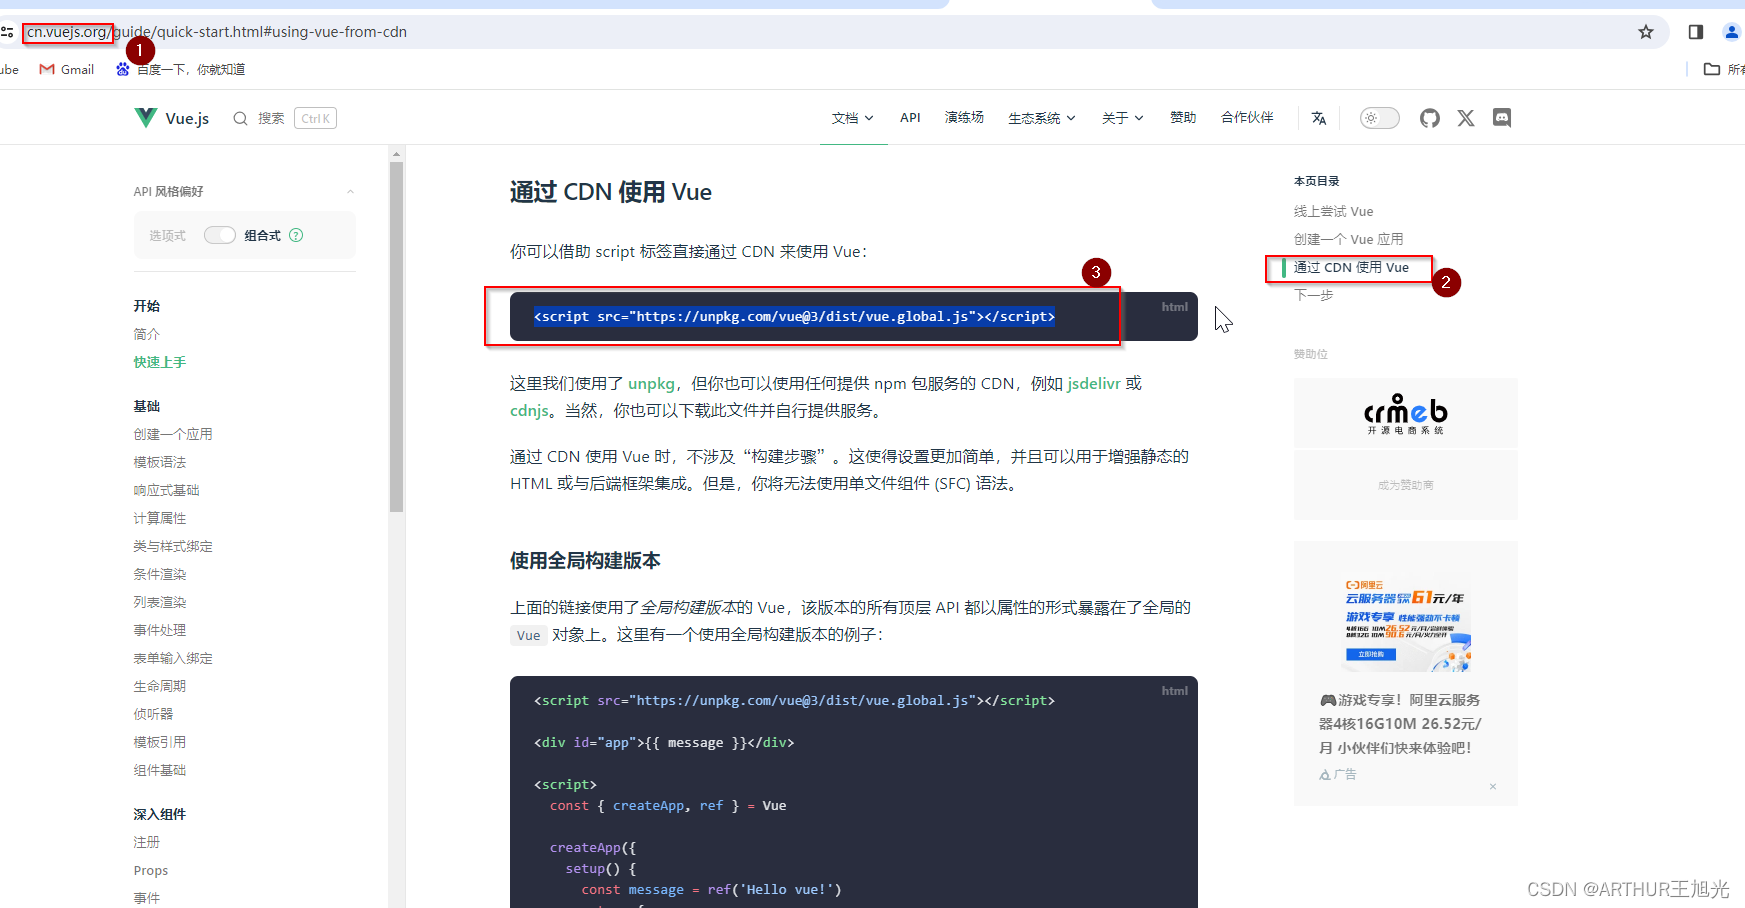Open 条件渲染 in sidebar
This screenshot has width=1745, height=908.
tap(160, 574)
